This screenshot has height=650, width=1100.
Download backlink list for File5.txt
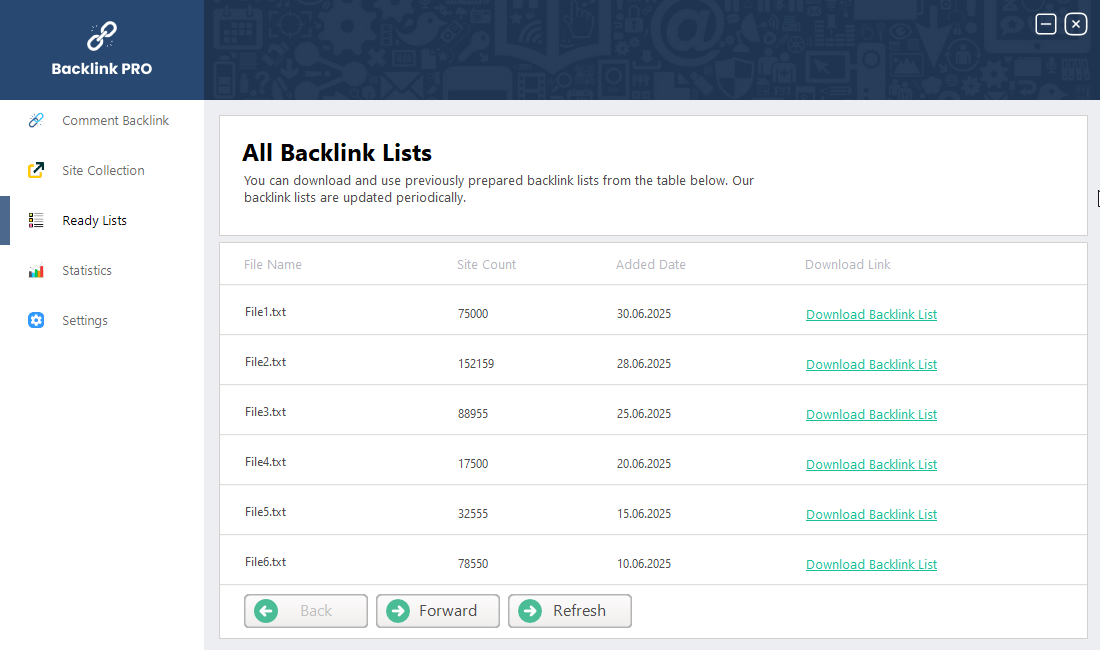coord(871,515)
